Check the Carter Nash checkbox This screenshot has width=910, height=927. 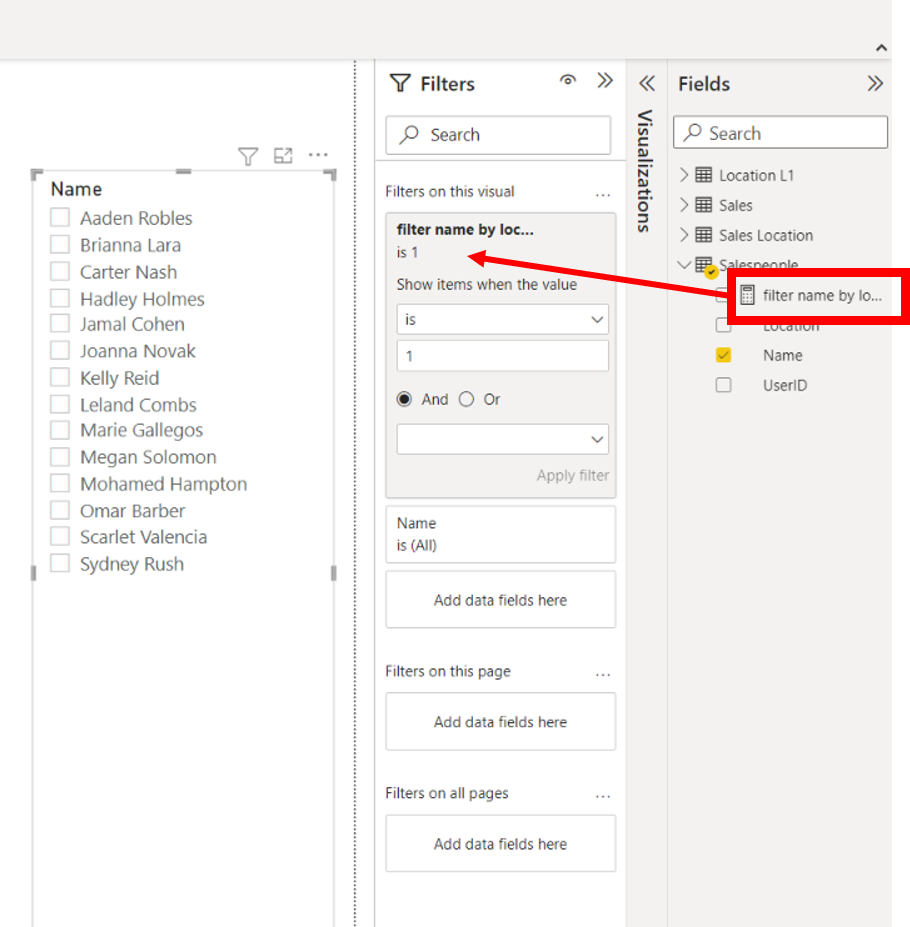click(x=60, y=271)
